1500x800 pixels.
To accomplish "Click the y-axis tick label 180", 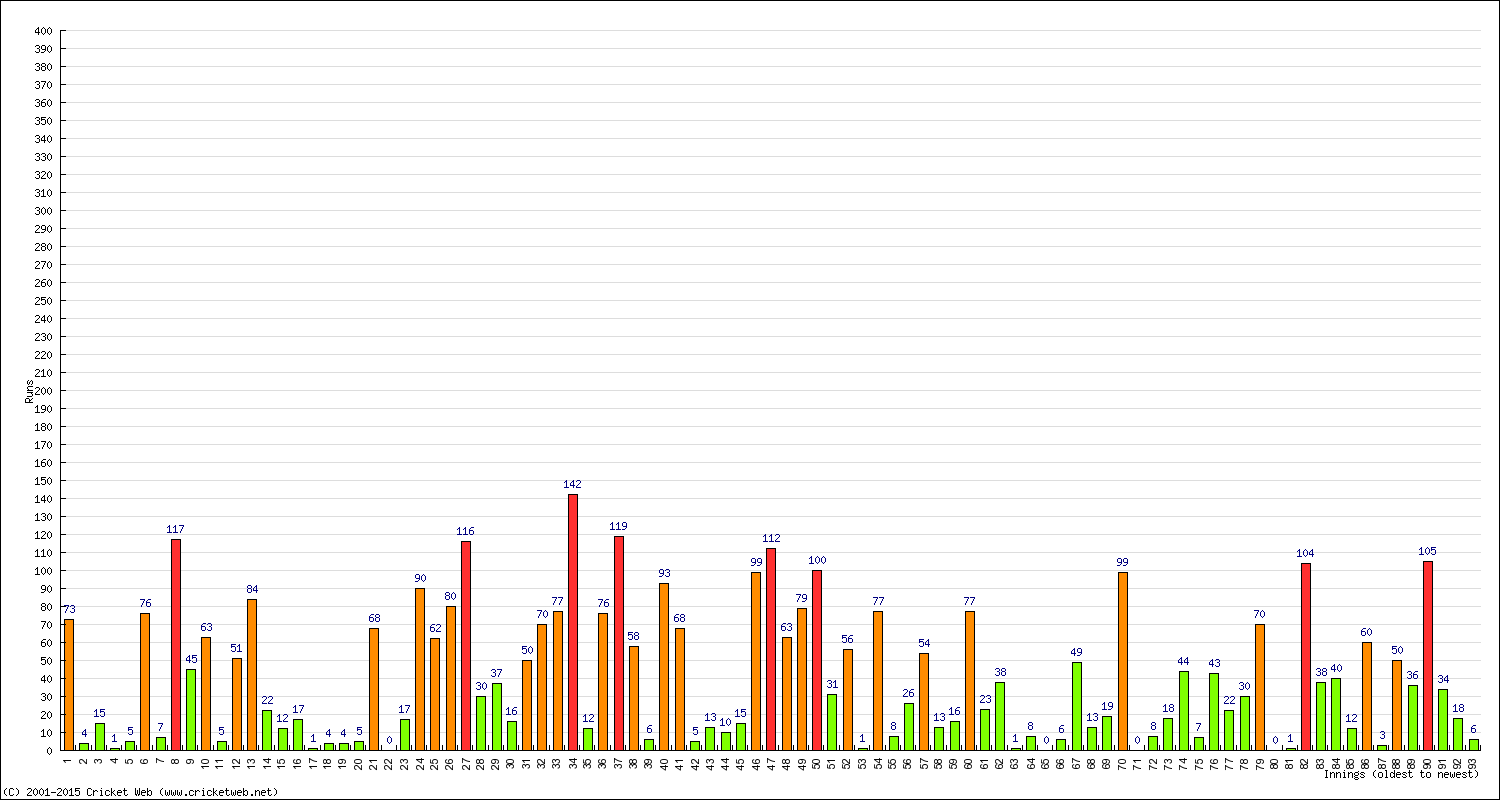I will [43, 427].
